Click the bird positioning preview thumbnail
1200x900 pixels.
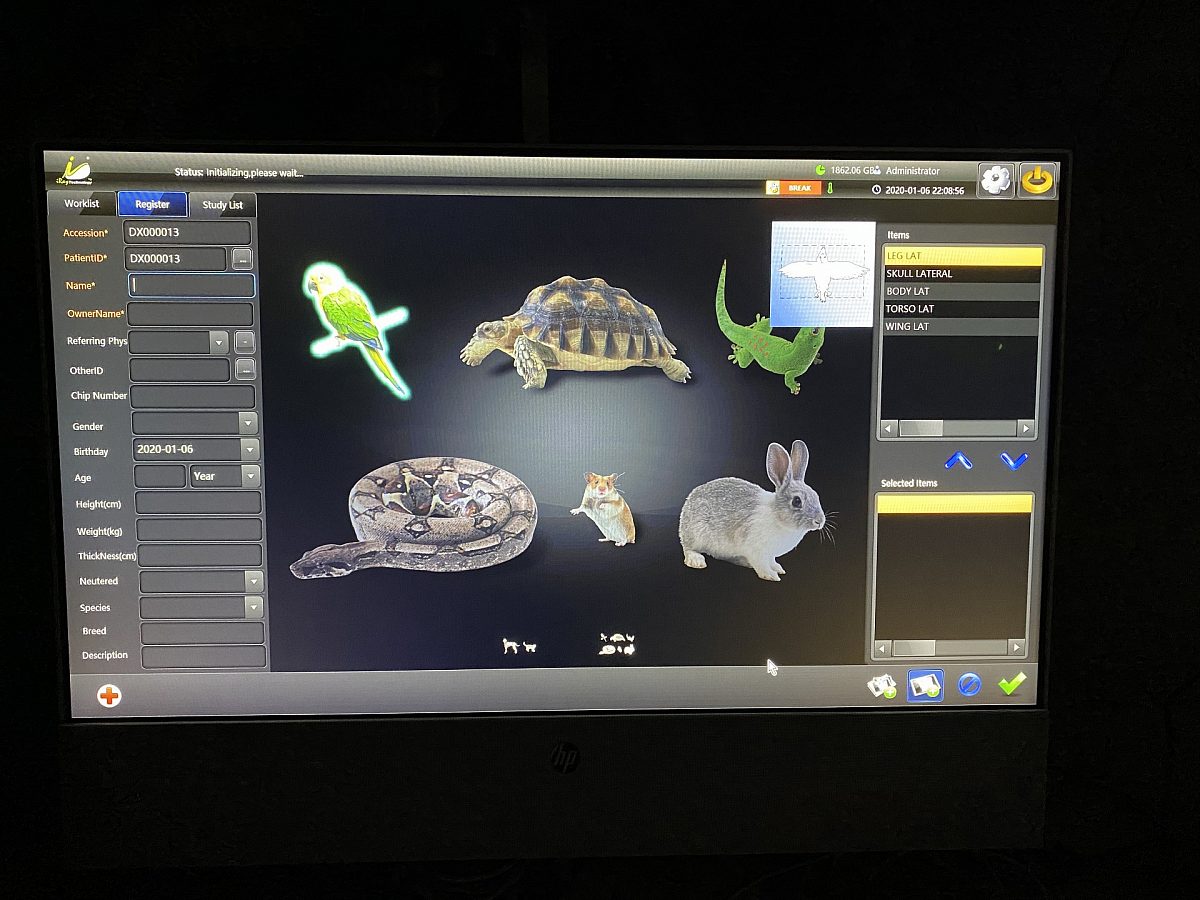[823, 274]
